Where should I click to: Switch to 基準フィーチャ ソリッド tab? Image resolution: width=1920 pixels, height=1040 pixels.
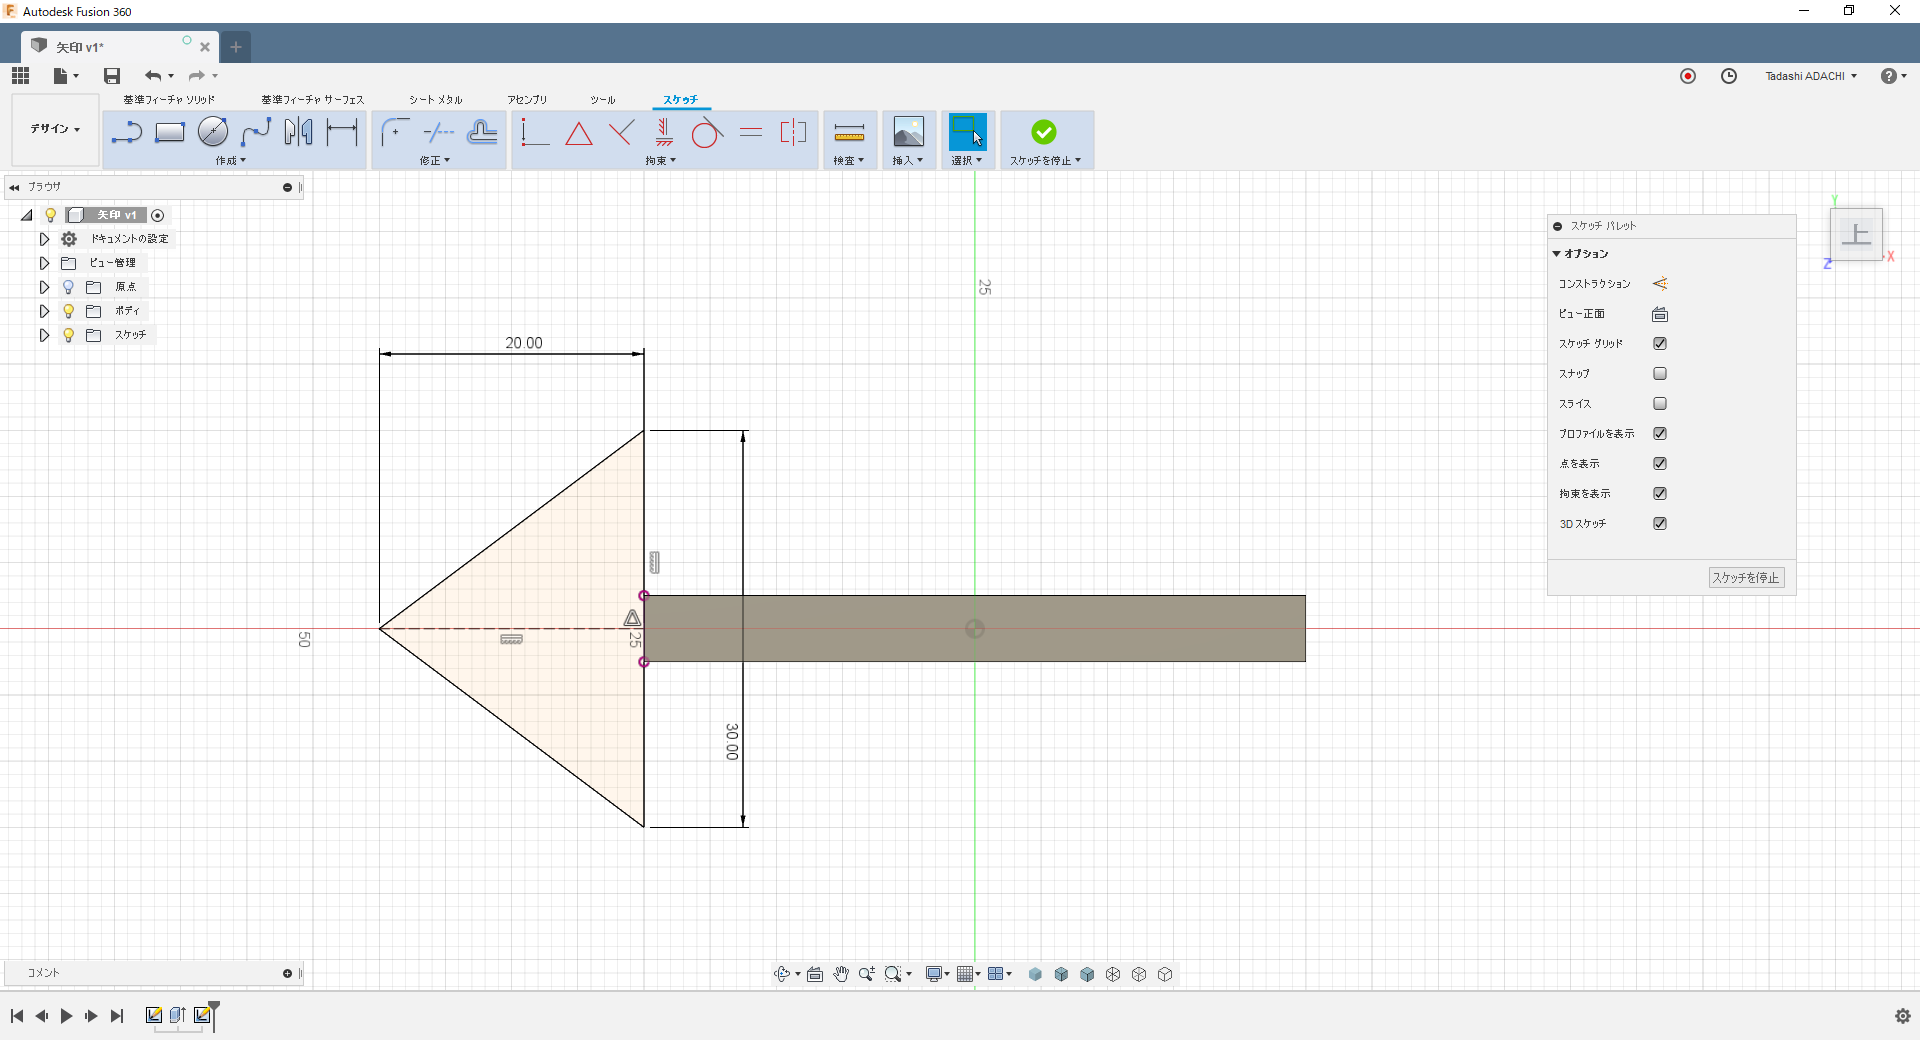(x=169, y=100)
